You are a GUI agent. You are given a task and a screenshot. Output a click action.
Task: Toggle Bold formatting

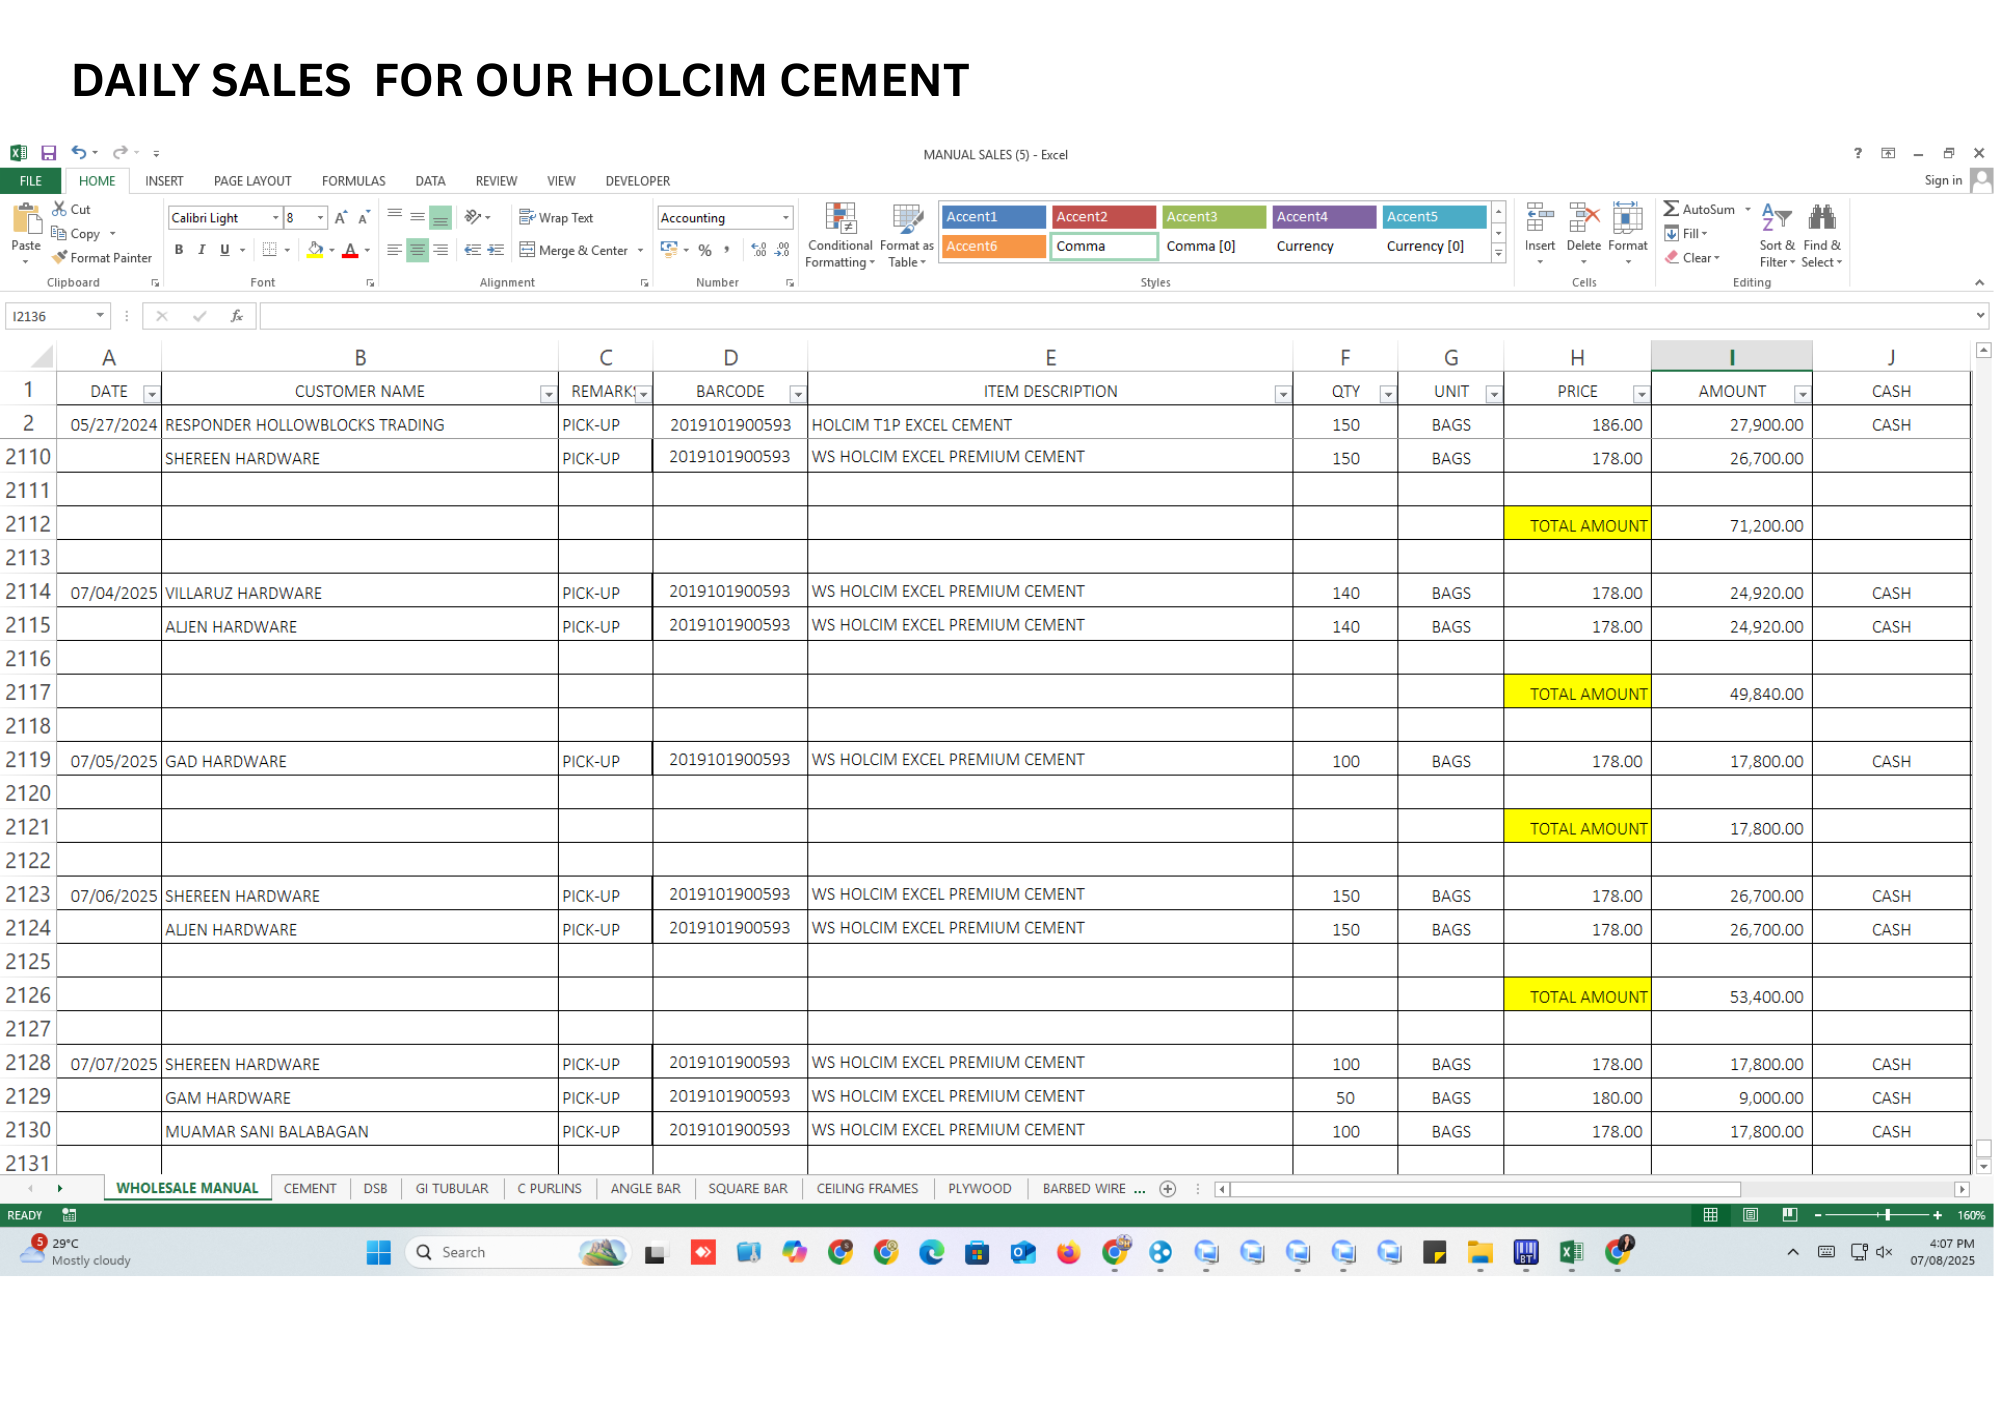179,250
